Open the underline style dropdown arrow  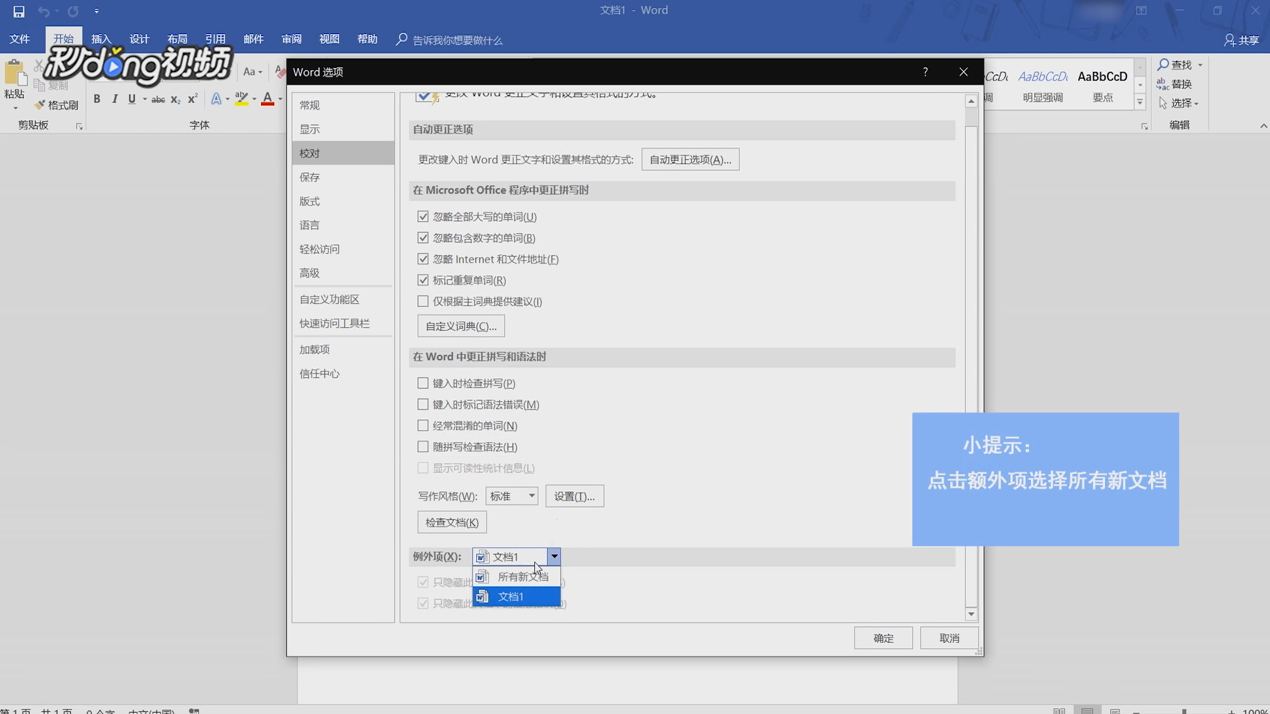(144, 99)
